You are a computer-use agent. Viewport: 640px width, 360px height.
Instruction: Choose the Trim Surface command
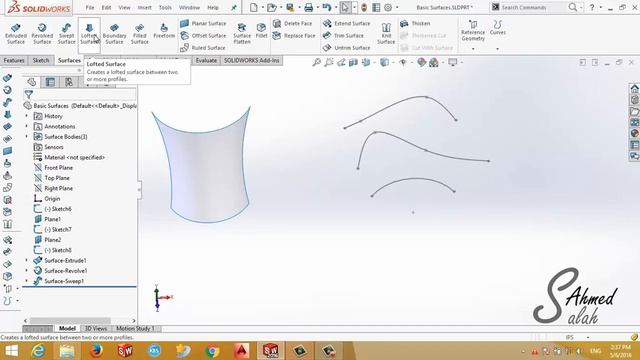(343, 36)
